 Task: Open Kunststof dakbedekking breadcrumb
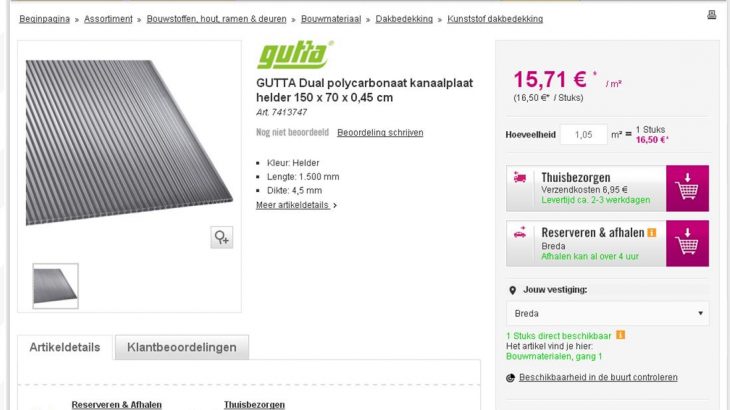click(x=495, y=19)
